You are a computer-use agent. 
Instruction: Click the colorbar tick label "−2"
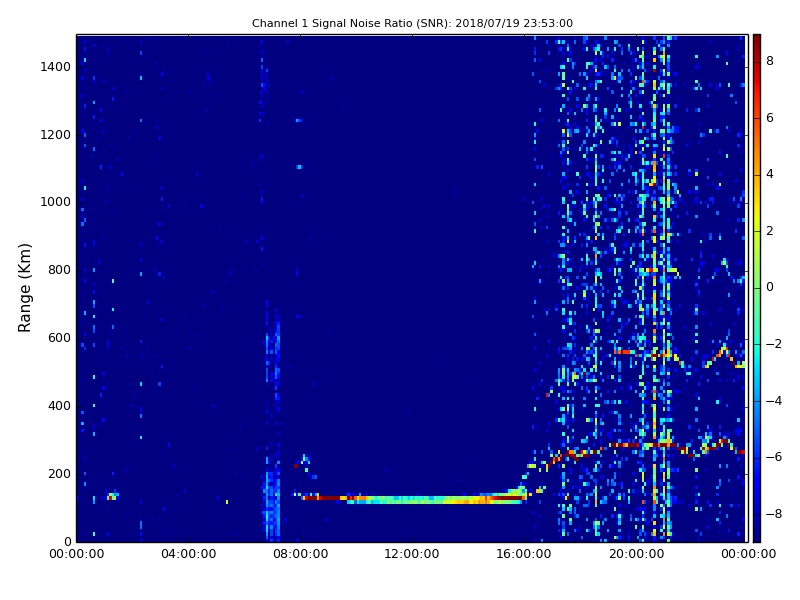pos(774,344)
